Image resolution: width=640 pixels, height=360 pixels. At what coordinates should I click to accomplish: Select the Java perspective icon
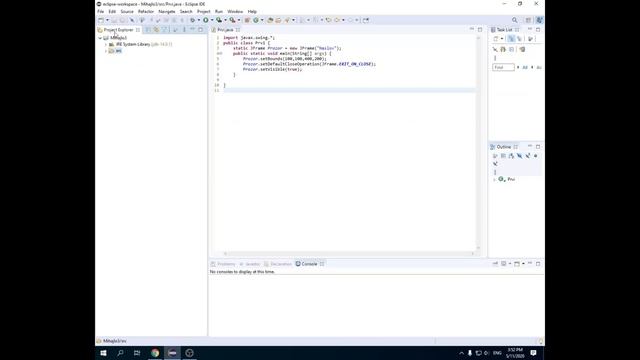pos(539,20)
